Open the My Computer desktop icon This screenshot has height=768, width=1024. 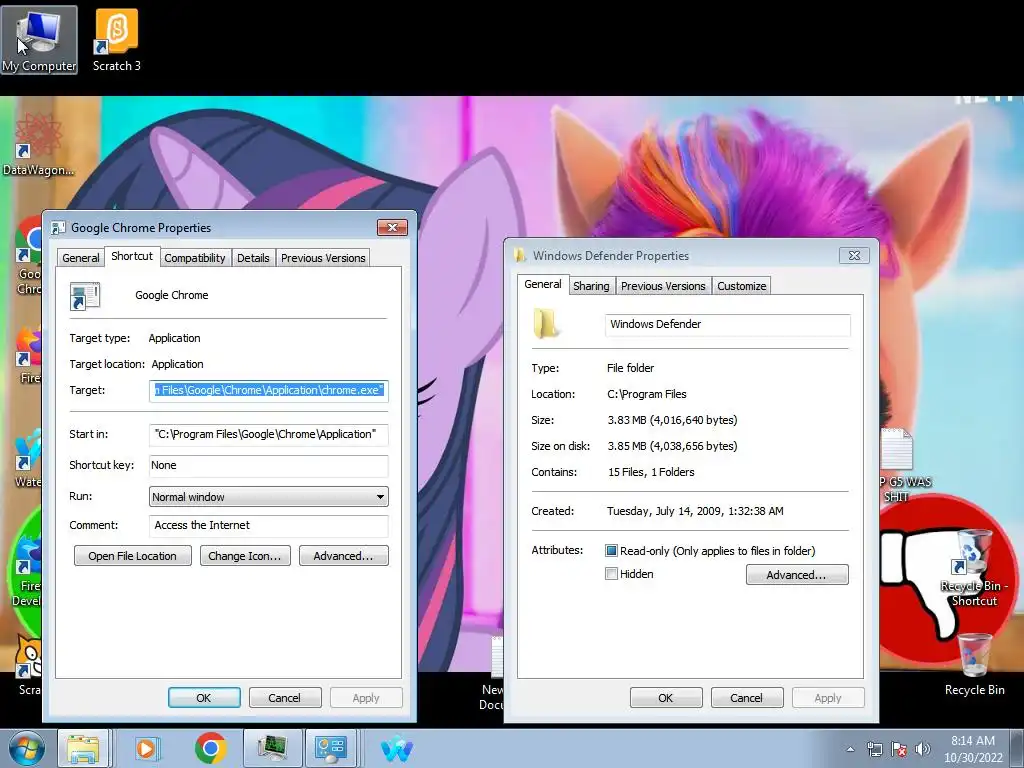[39, 40]
